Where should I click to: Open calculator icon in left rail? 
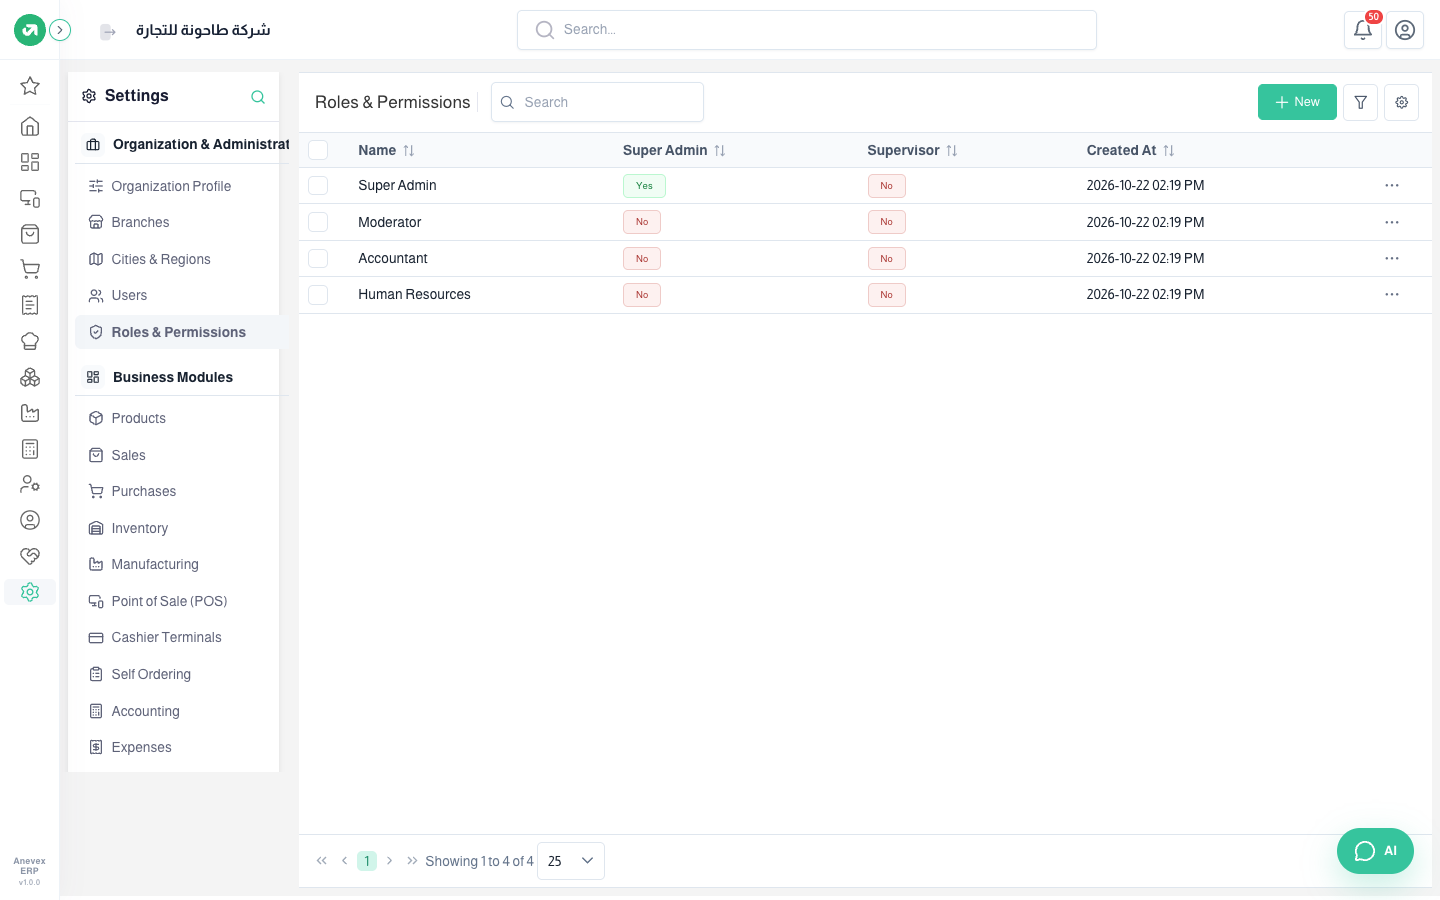pyautogui.click(x=30, y=449)
